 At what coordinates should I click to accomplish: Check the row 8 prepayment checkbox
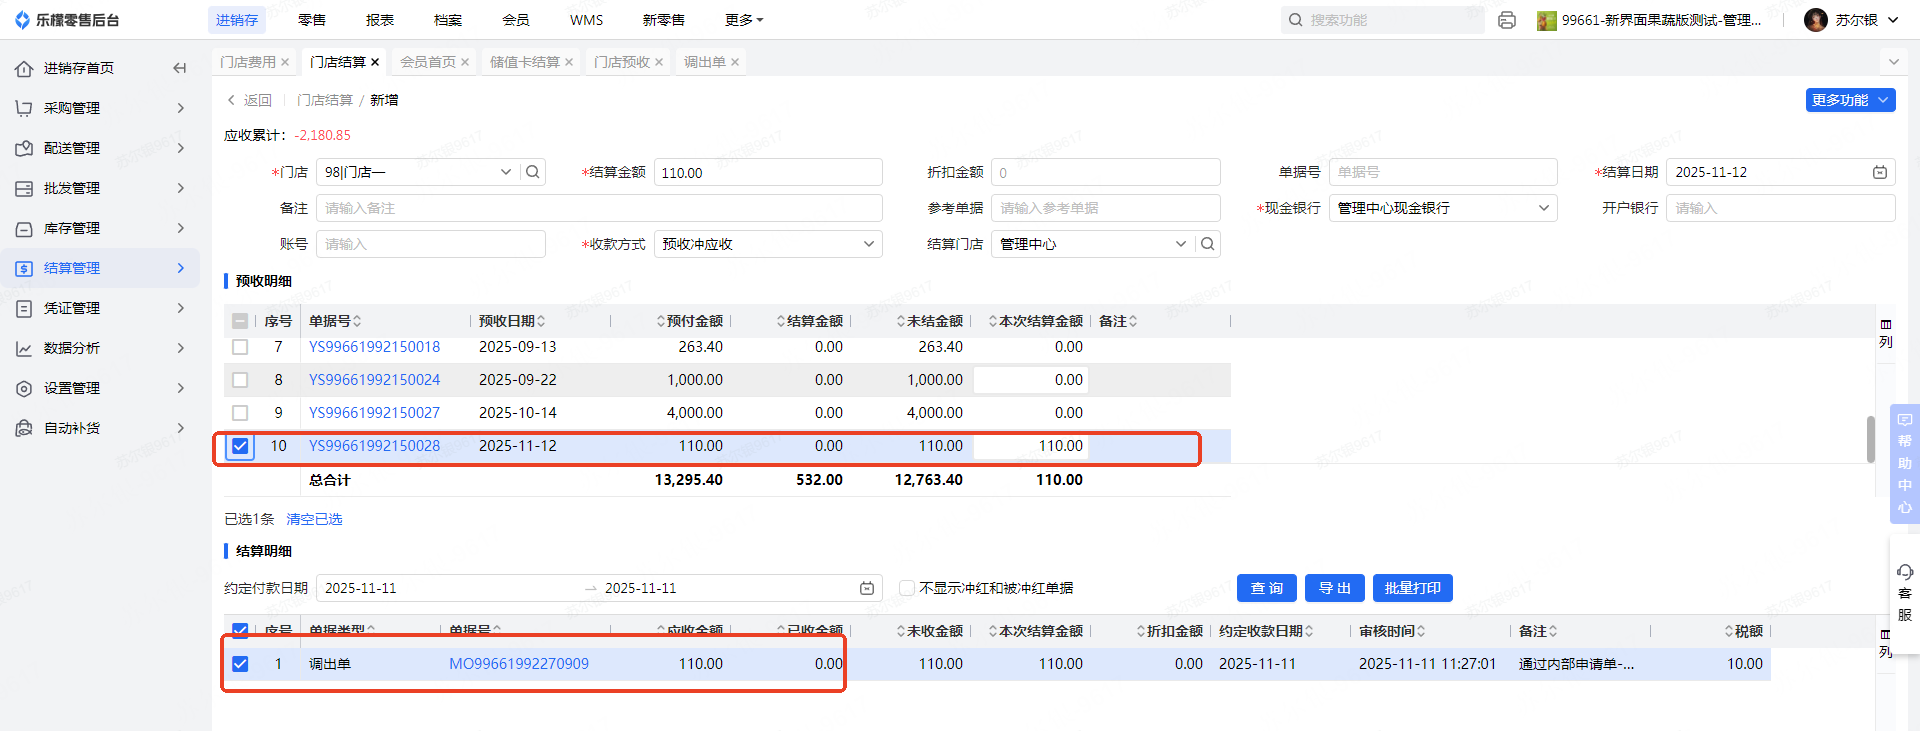[240, 380]
